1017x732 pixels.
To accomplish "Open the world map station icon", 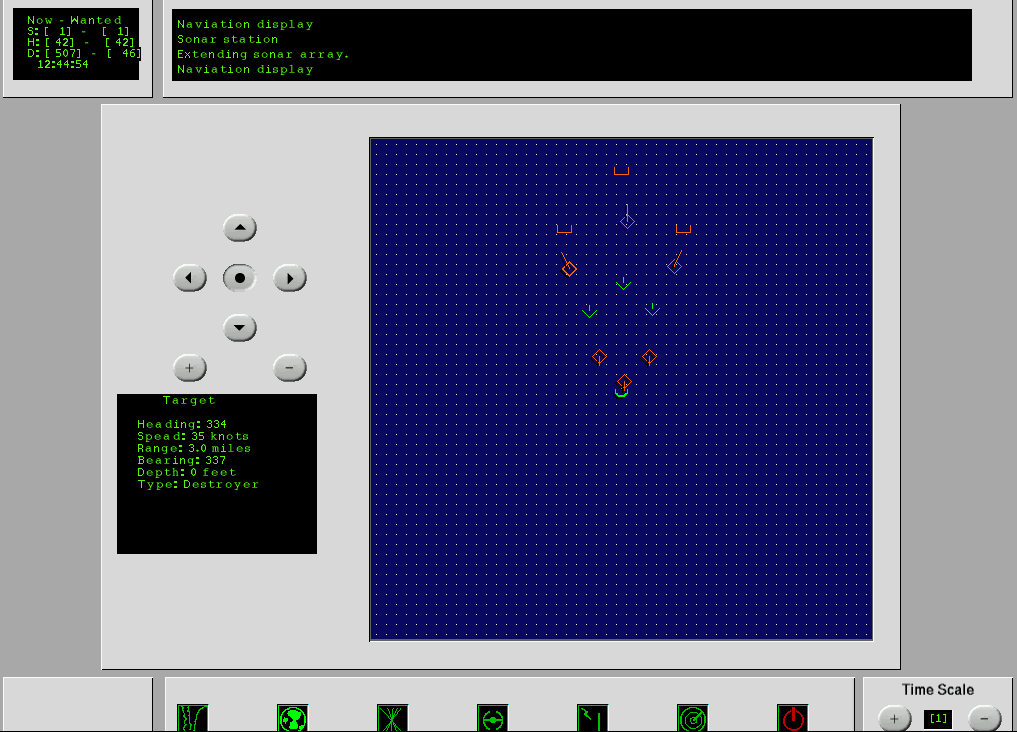I will pyautogui.click(x=292, y=718).
